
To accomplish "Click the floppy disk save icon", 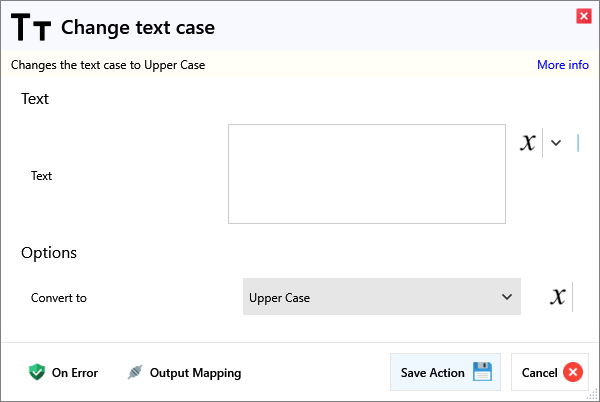I will point(482,372).
